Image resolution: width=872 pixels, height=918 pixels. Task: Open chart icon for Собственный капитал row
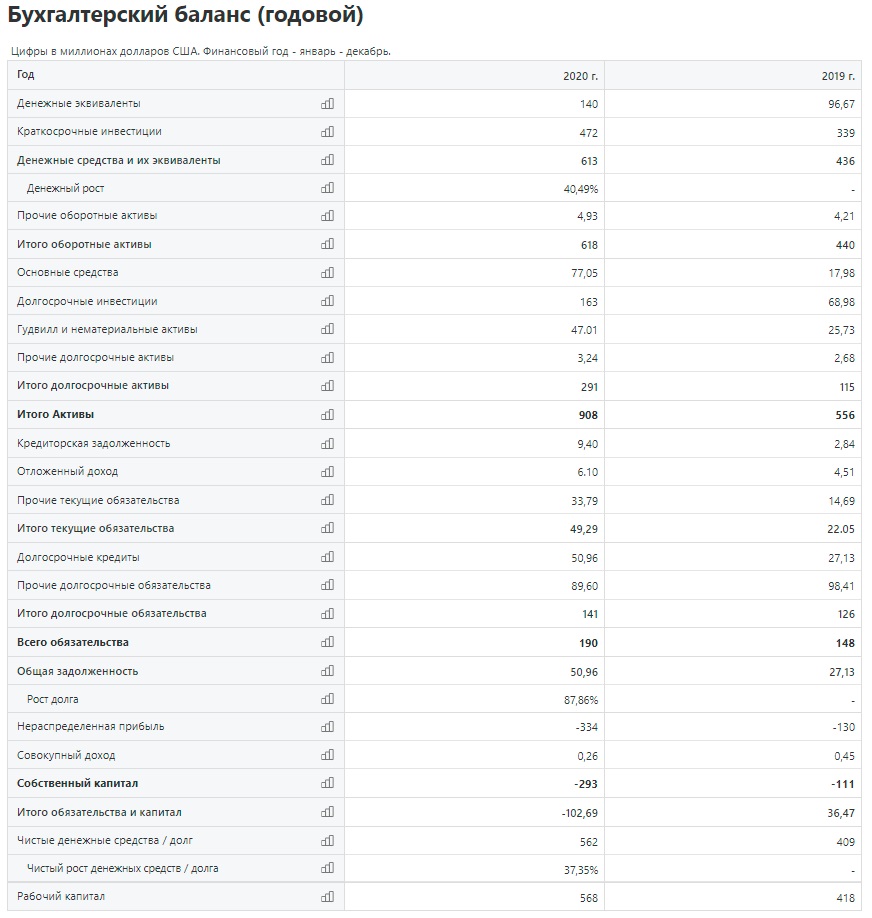pos(327,783)
